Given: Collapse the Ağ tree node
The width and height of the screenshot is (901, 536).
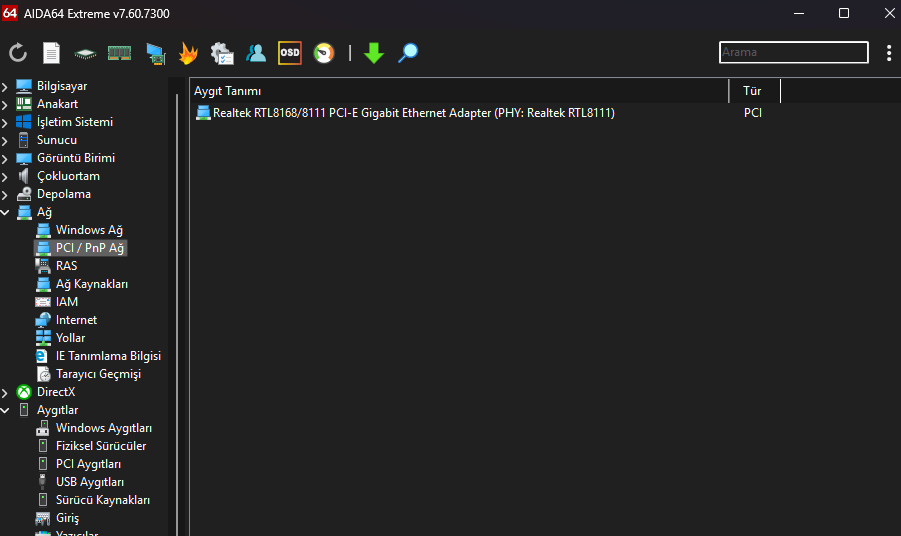Looking at the screenshot, I should [5, 213].
